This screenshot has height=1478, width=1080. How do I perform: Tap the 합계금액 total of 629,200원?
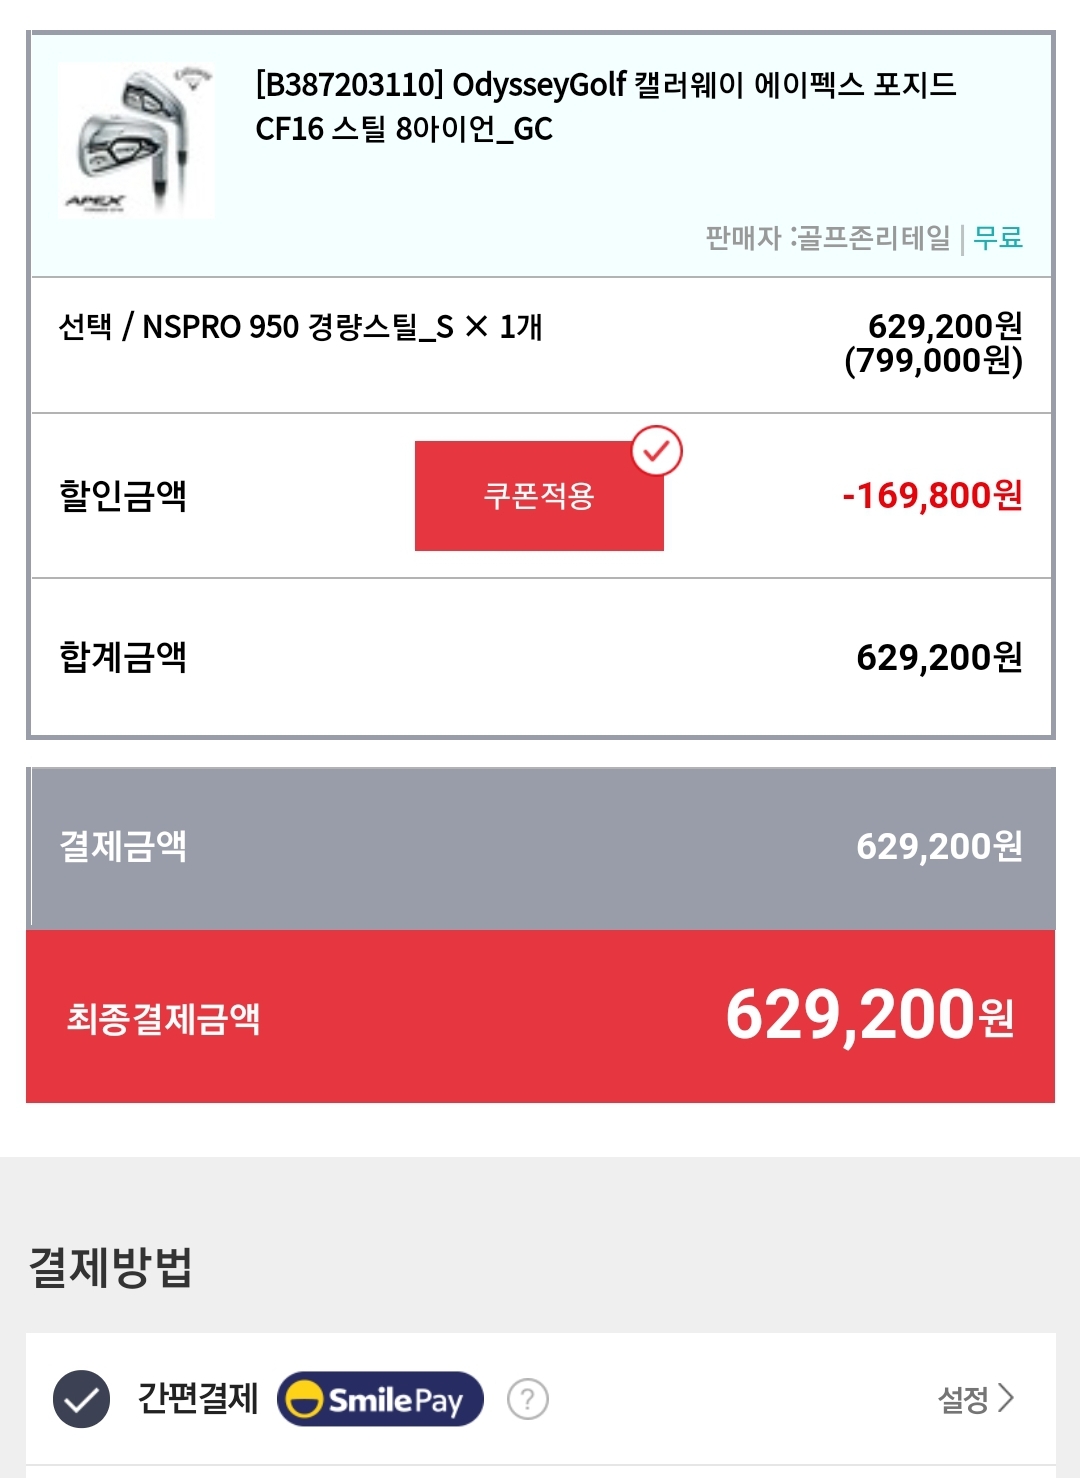point(939,658)
